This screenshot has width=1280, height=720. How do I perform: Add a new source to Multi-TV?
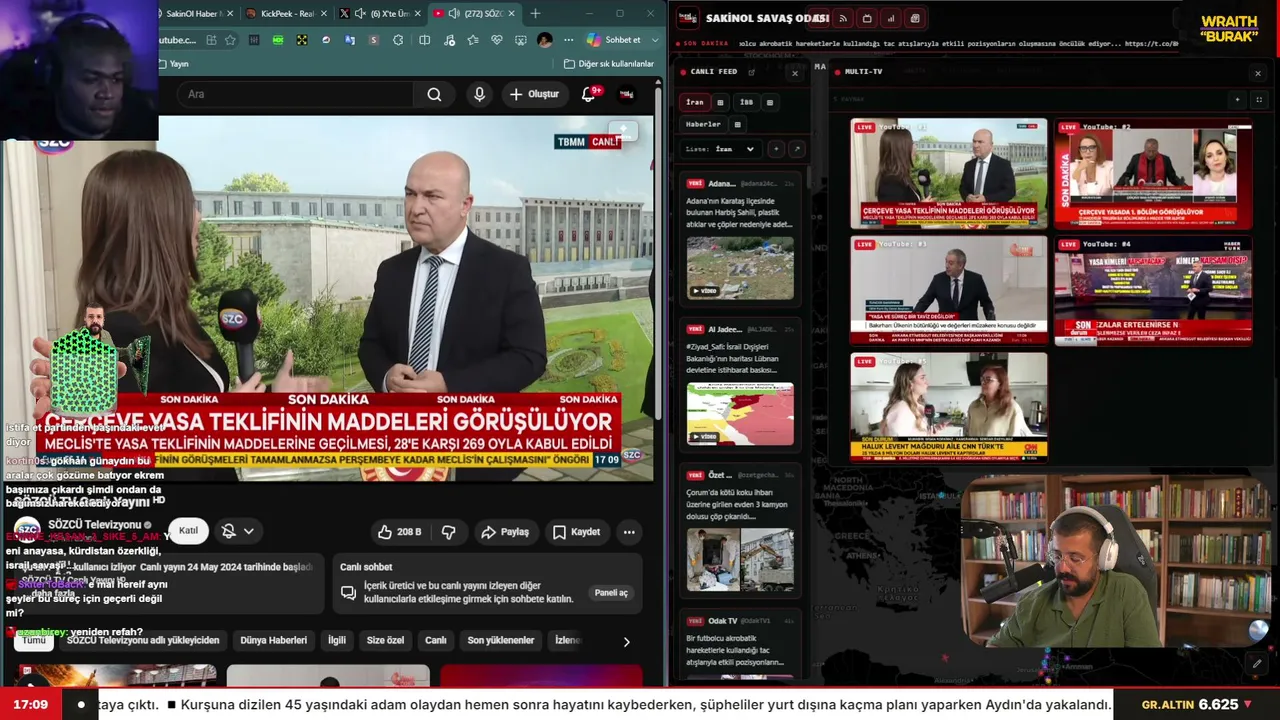point(1237,100)
